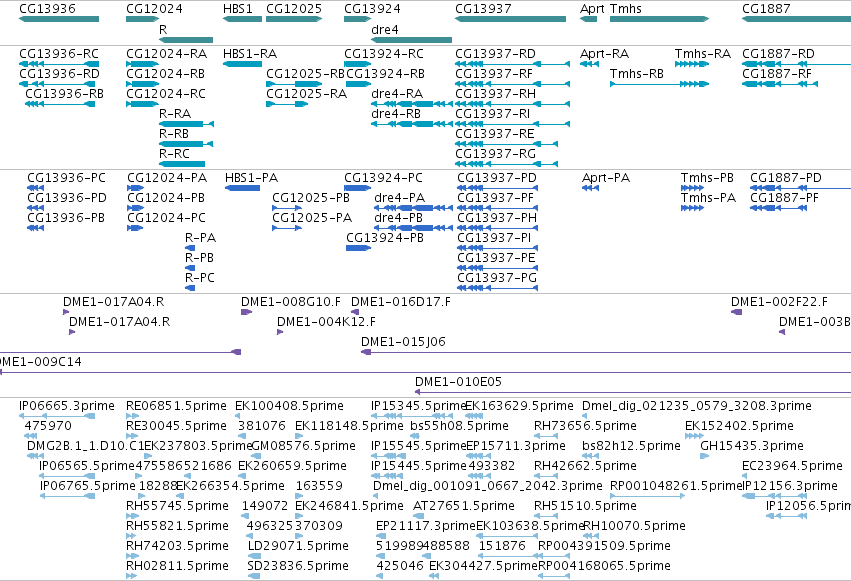Select the CG13936 gene label

tap(47, 9)
